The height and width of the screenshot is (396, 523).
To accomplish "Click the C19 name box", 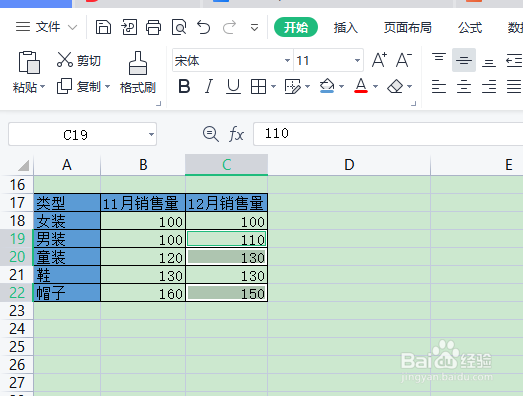I will (x=76, y=134).
